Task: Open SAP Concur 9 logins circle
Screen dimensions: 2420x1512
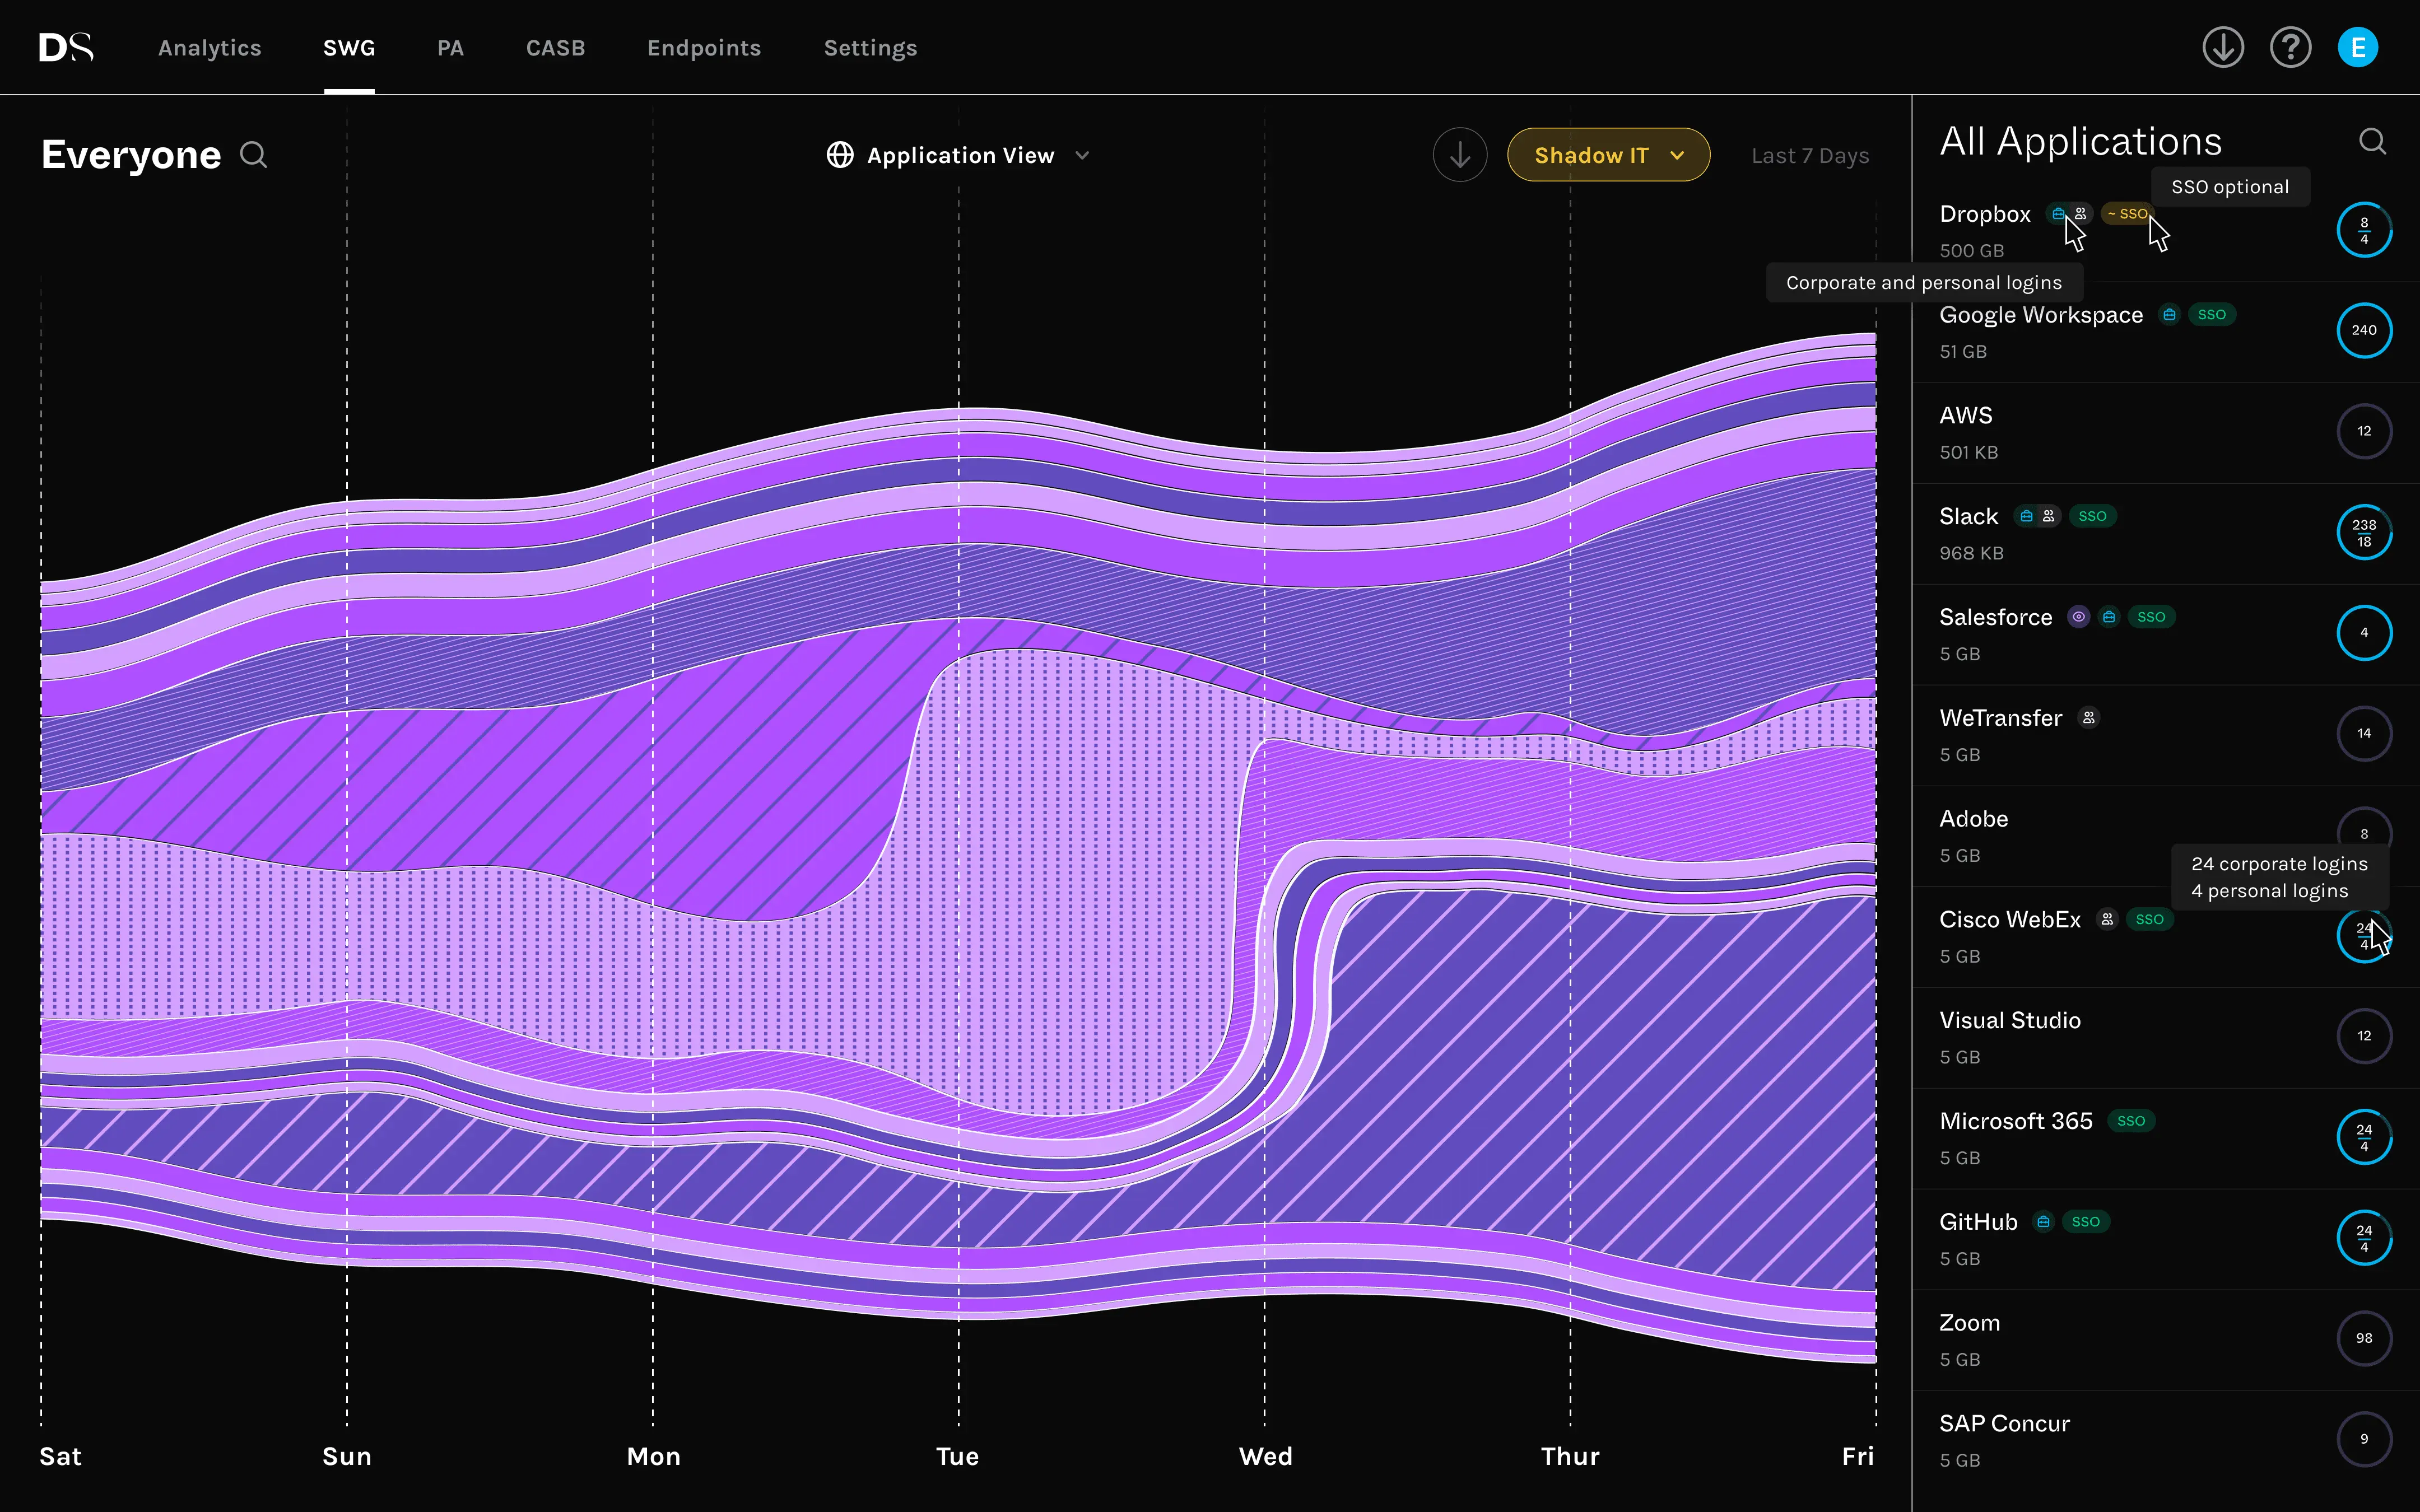Action: click(2364, 1439)
